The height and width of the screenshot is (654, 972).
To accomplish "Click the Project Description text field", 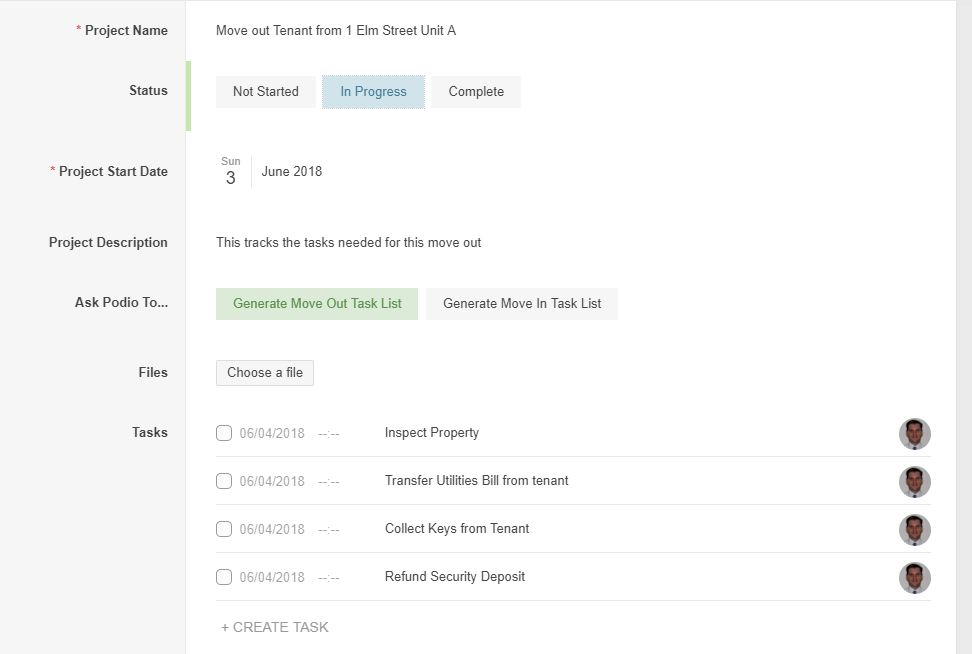I will click(348, 243).
